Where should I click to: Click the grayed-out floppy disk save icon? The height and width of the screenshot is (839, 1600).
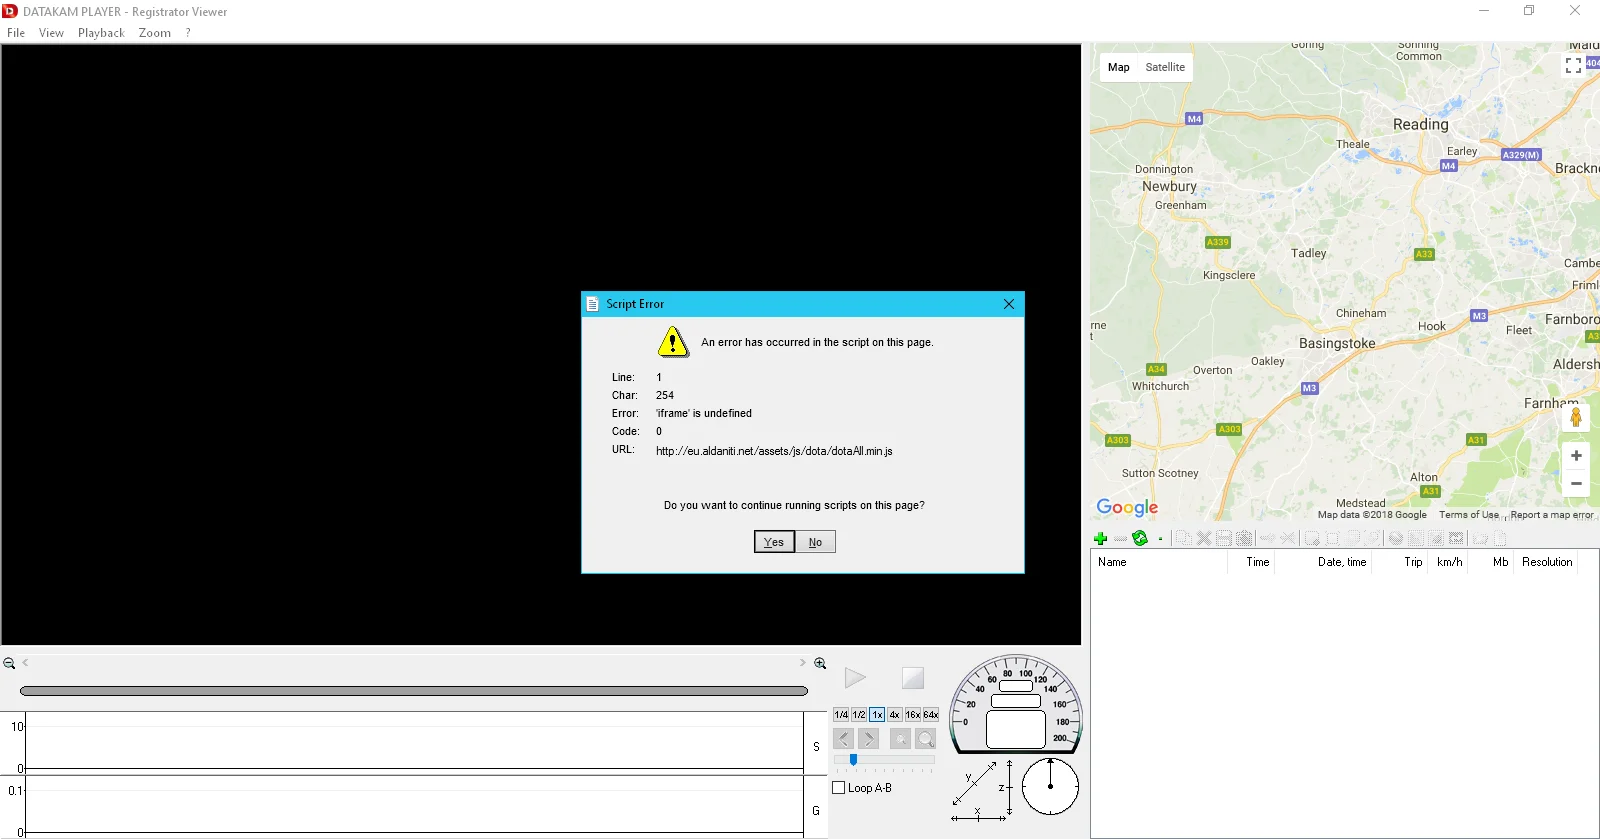[1224, 538]
